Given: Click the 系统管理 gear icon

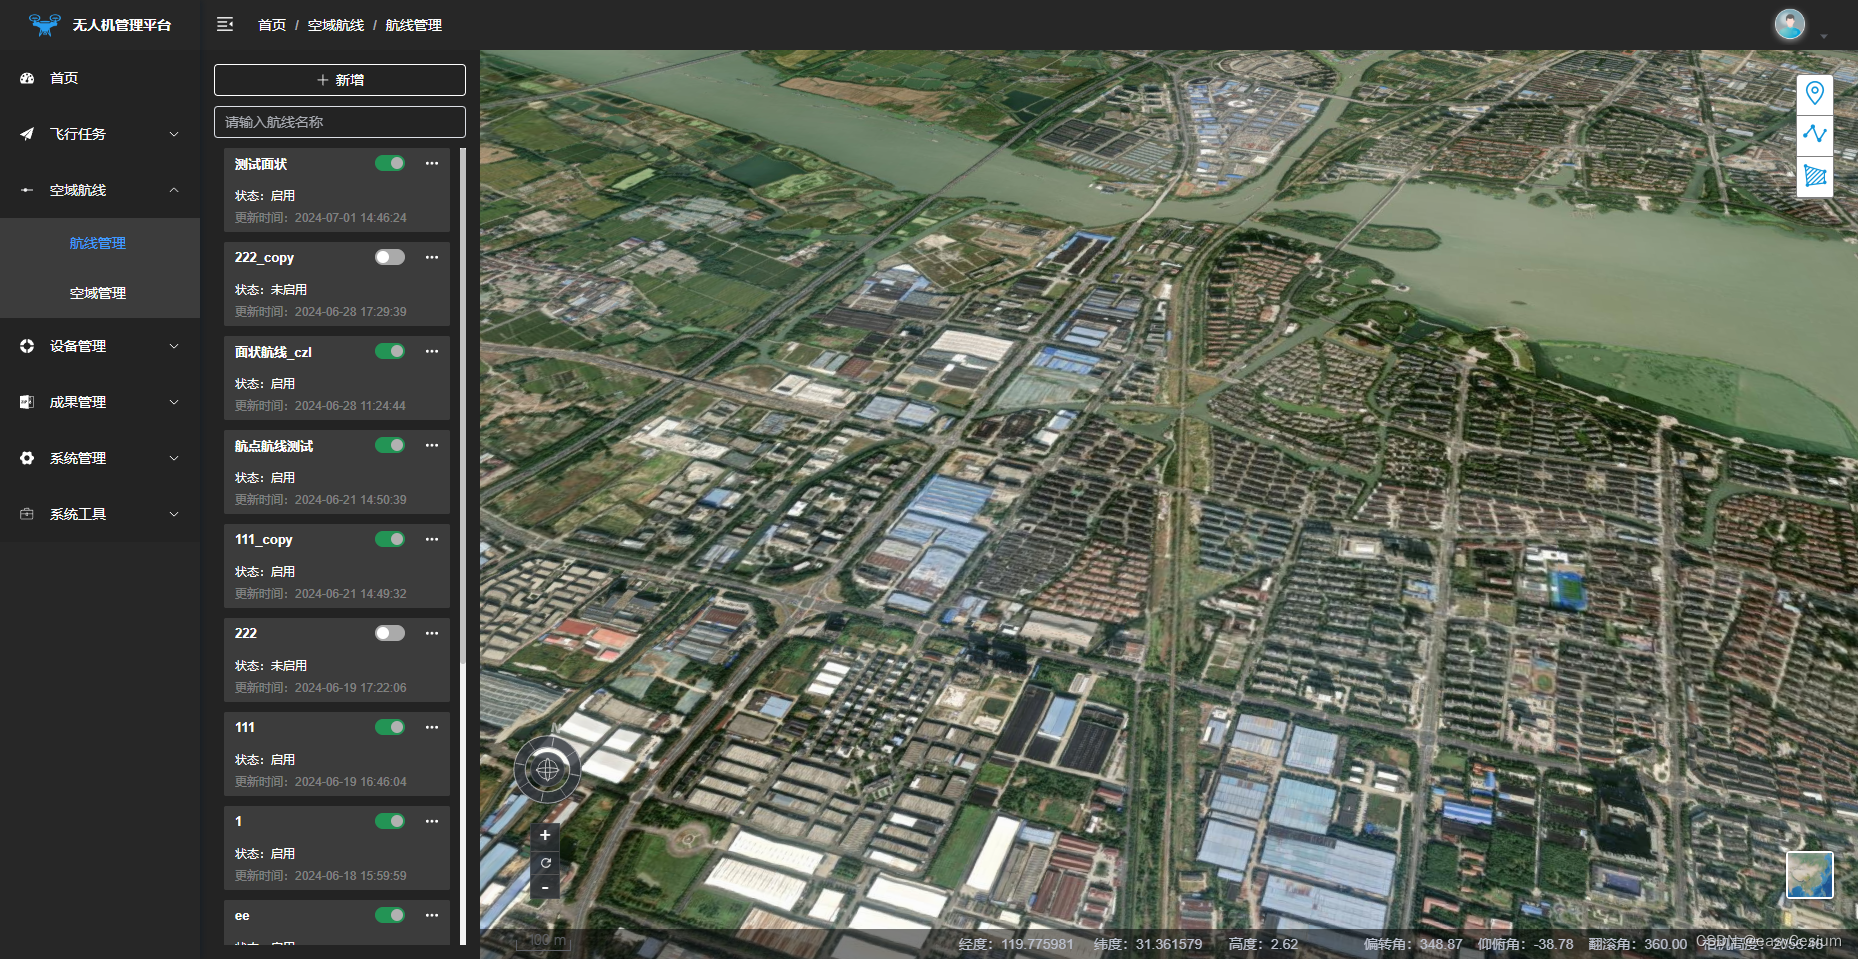Looking at the screenshot, I should pos(27,458).
